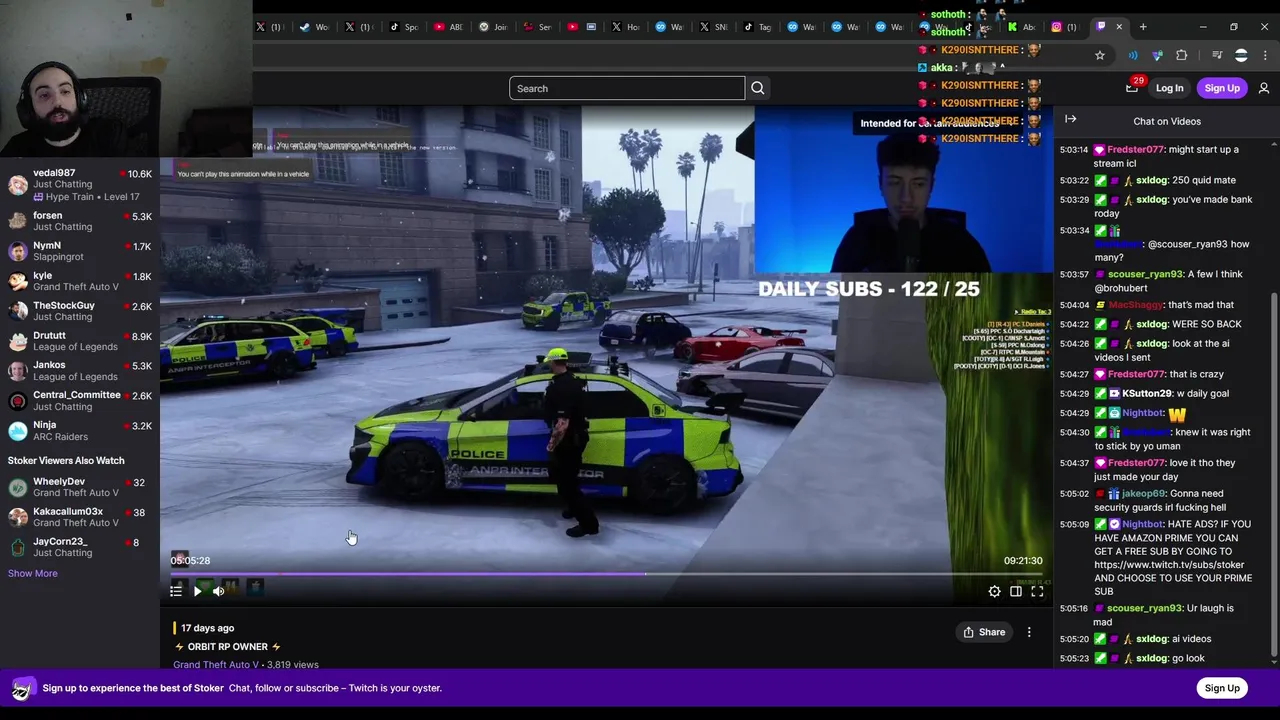Open Grand Theft Auto V category link
Screen dimensions: 1280x720
coord(215,664)
